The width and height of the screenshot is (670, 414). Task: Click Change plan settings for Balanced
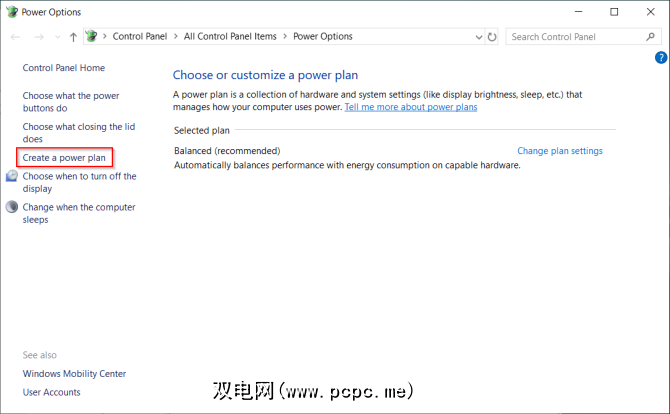pos(560,151)
